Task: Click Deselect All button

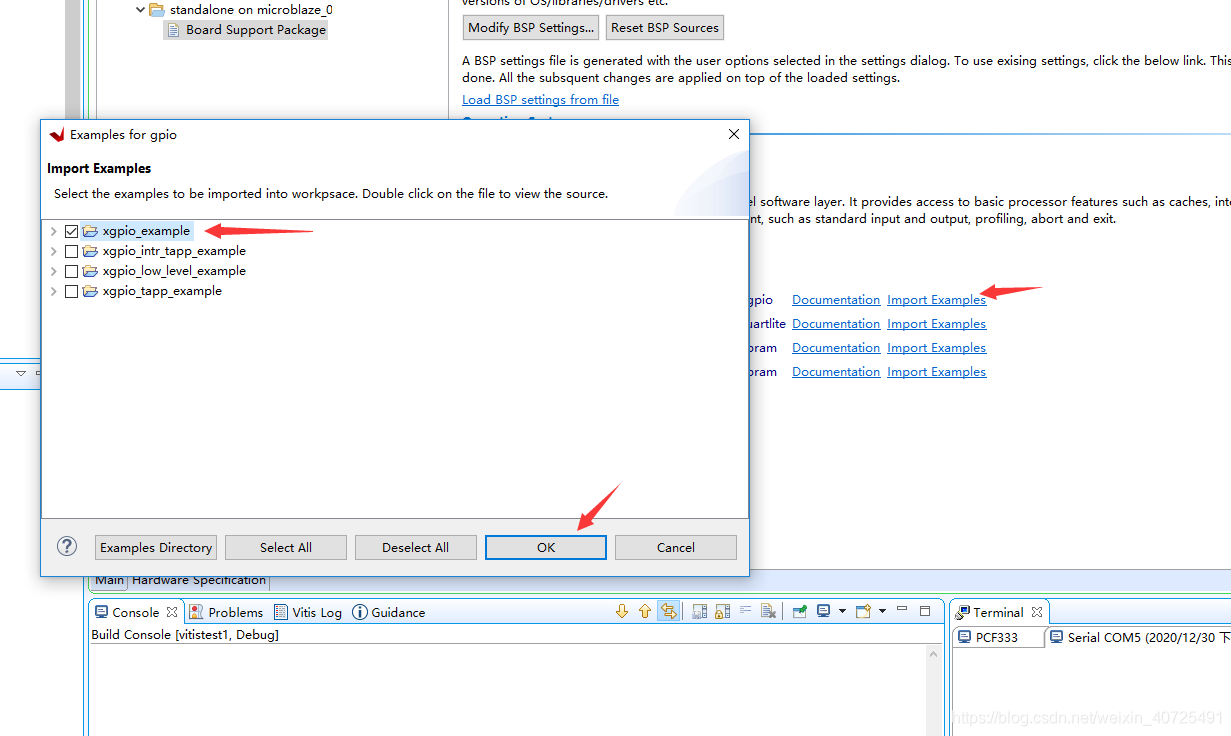Action: (416, 547)
